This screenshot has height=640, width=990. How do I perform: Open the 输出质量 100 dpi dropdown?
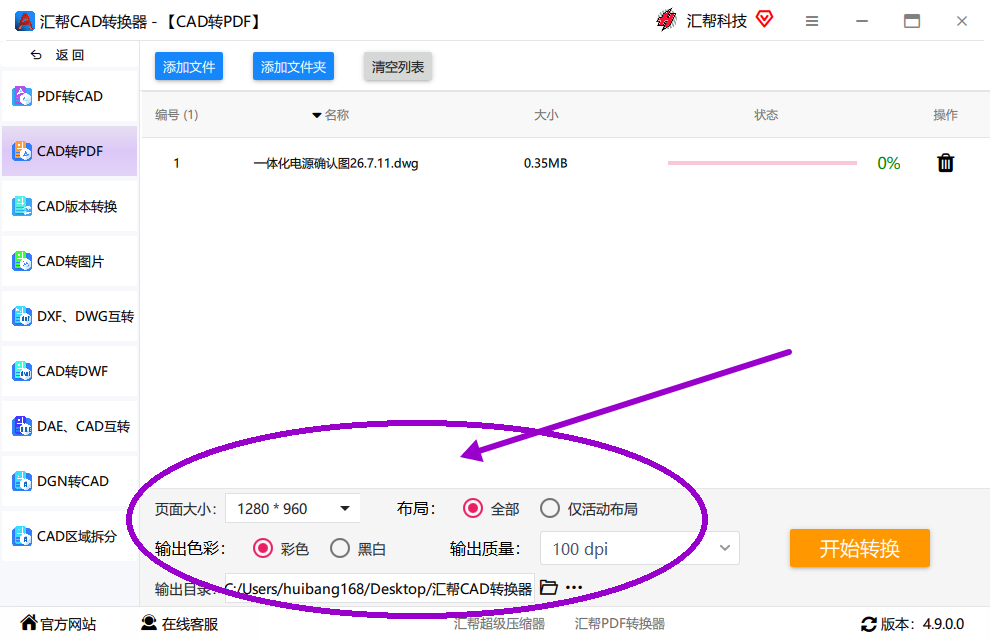[x=640, y=548]
